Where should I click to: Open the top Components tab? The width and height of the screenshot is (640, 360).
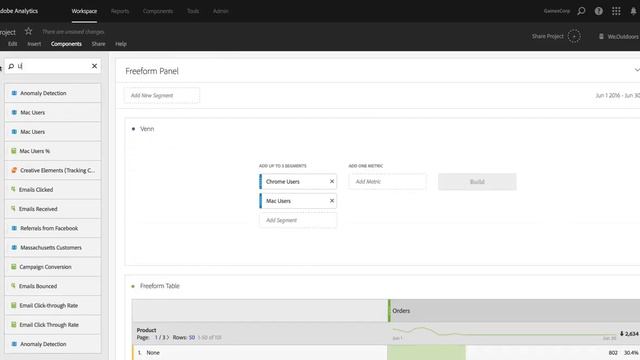click(x=158, y=11)
